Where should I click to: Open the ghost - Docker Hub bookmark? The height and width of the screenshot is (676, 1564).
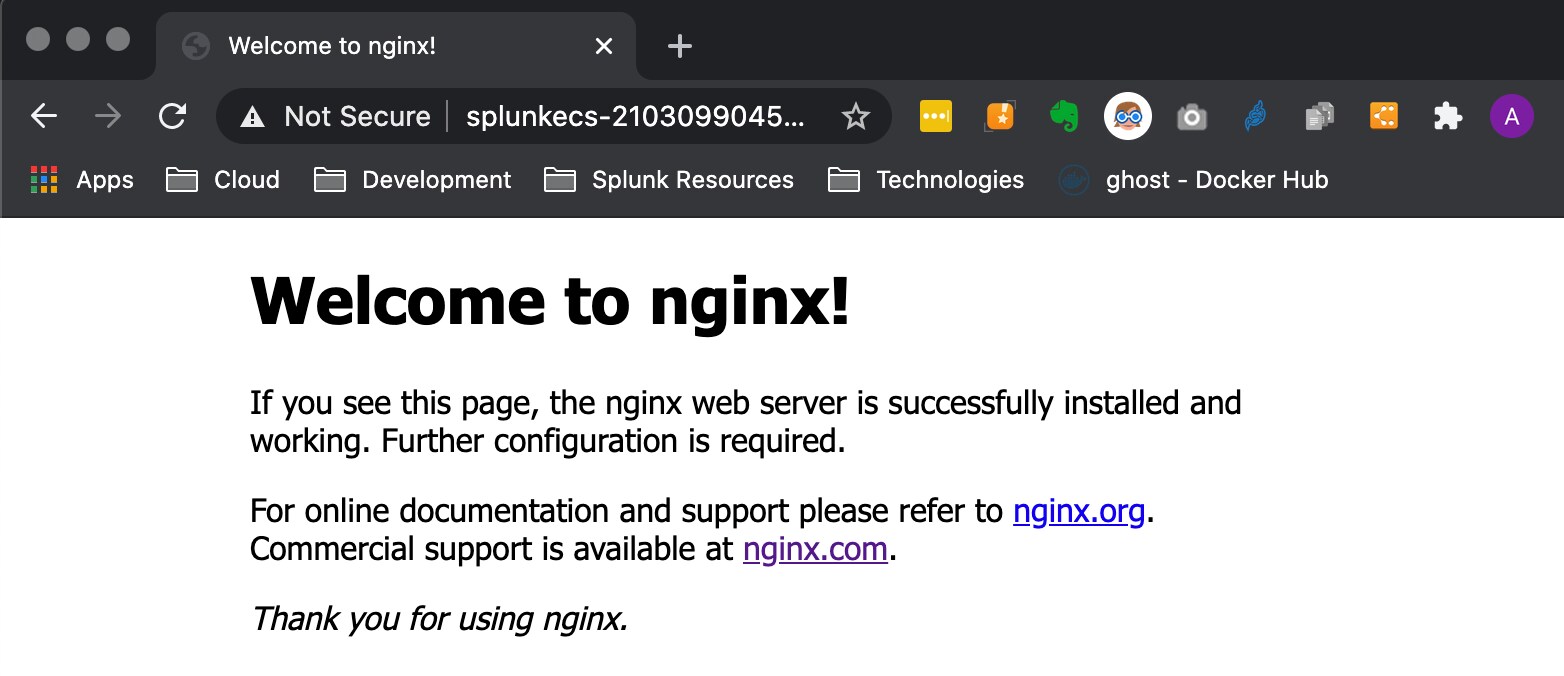point(1195,180)
